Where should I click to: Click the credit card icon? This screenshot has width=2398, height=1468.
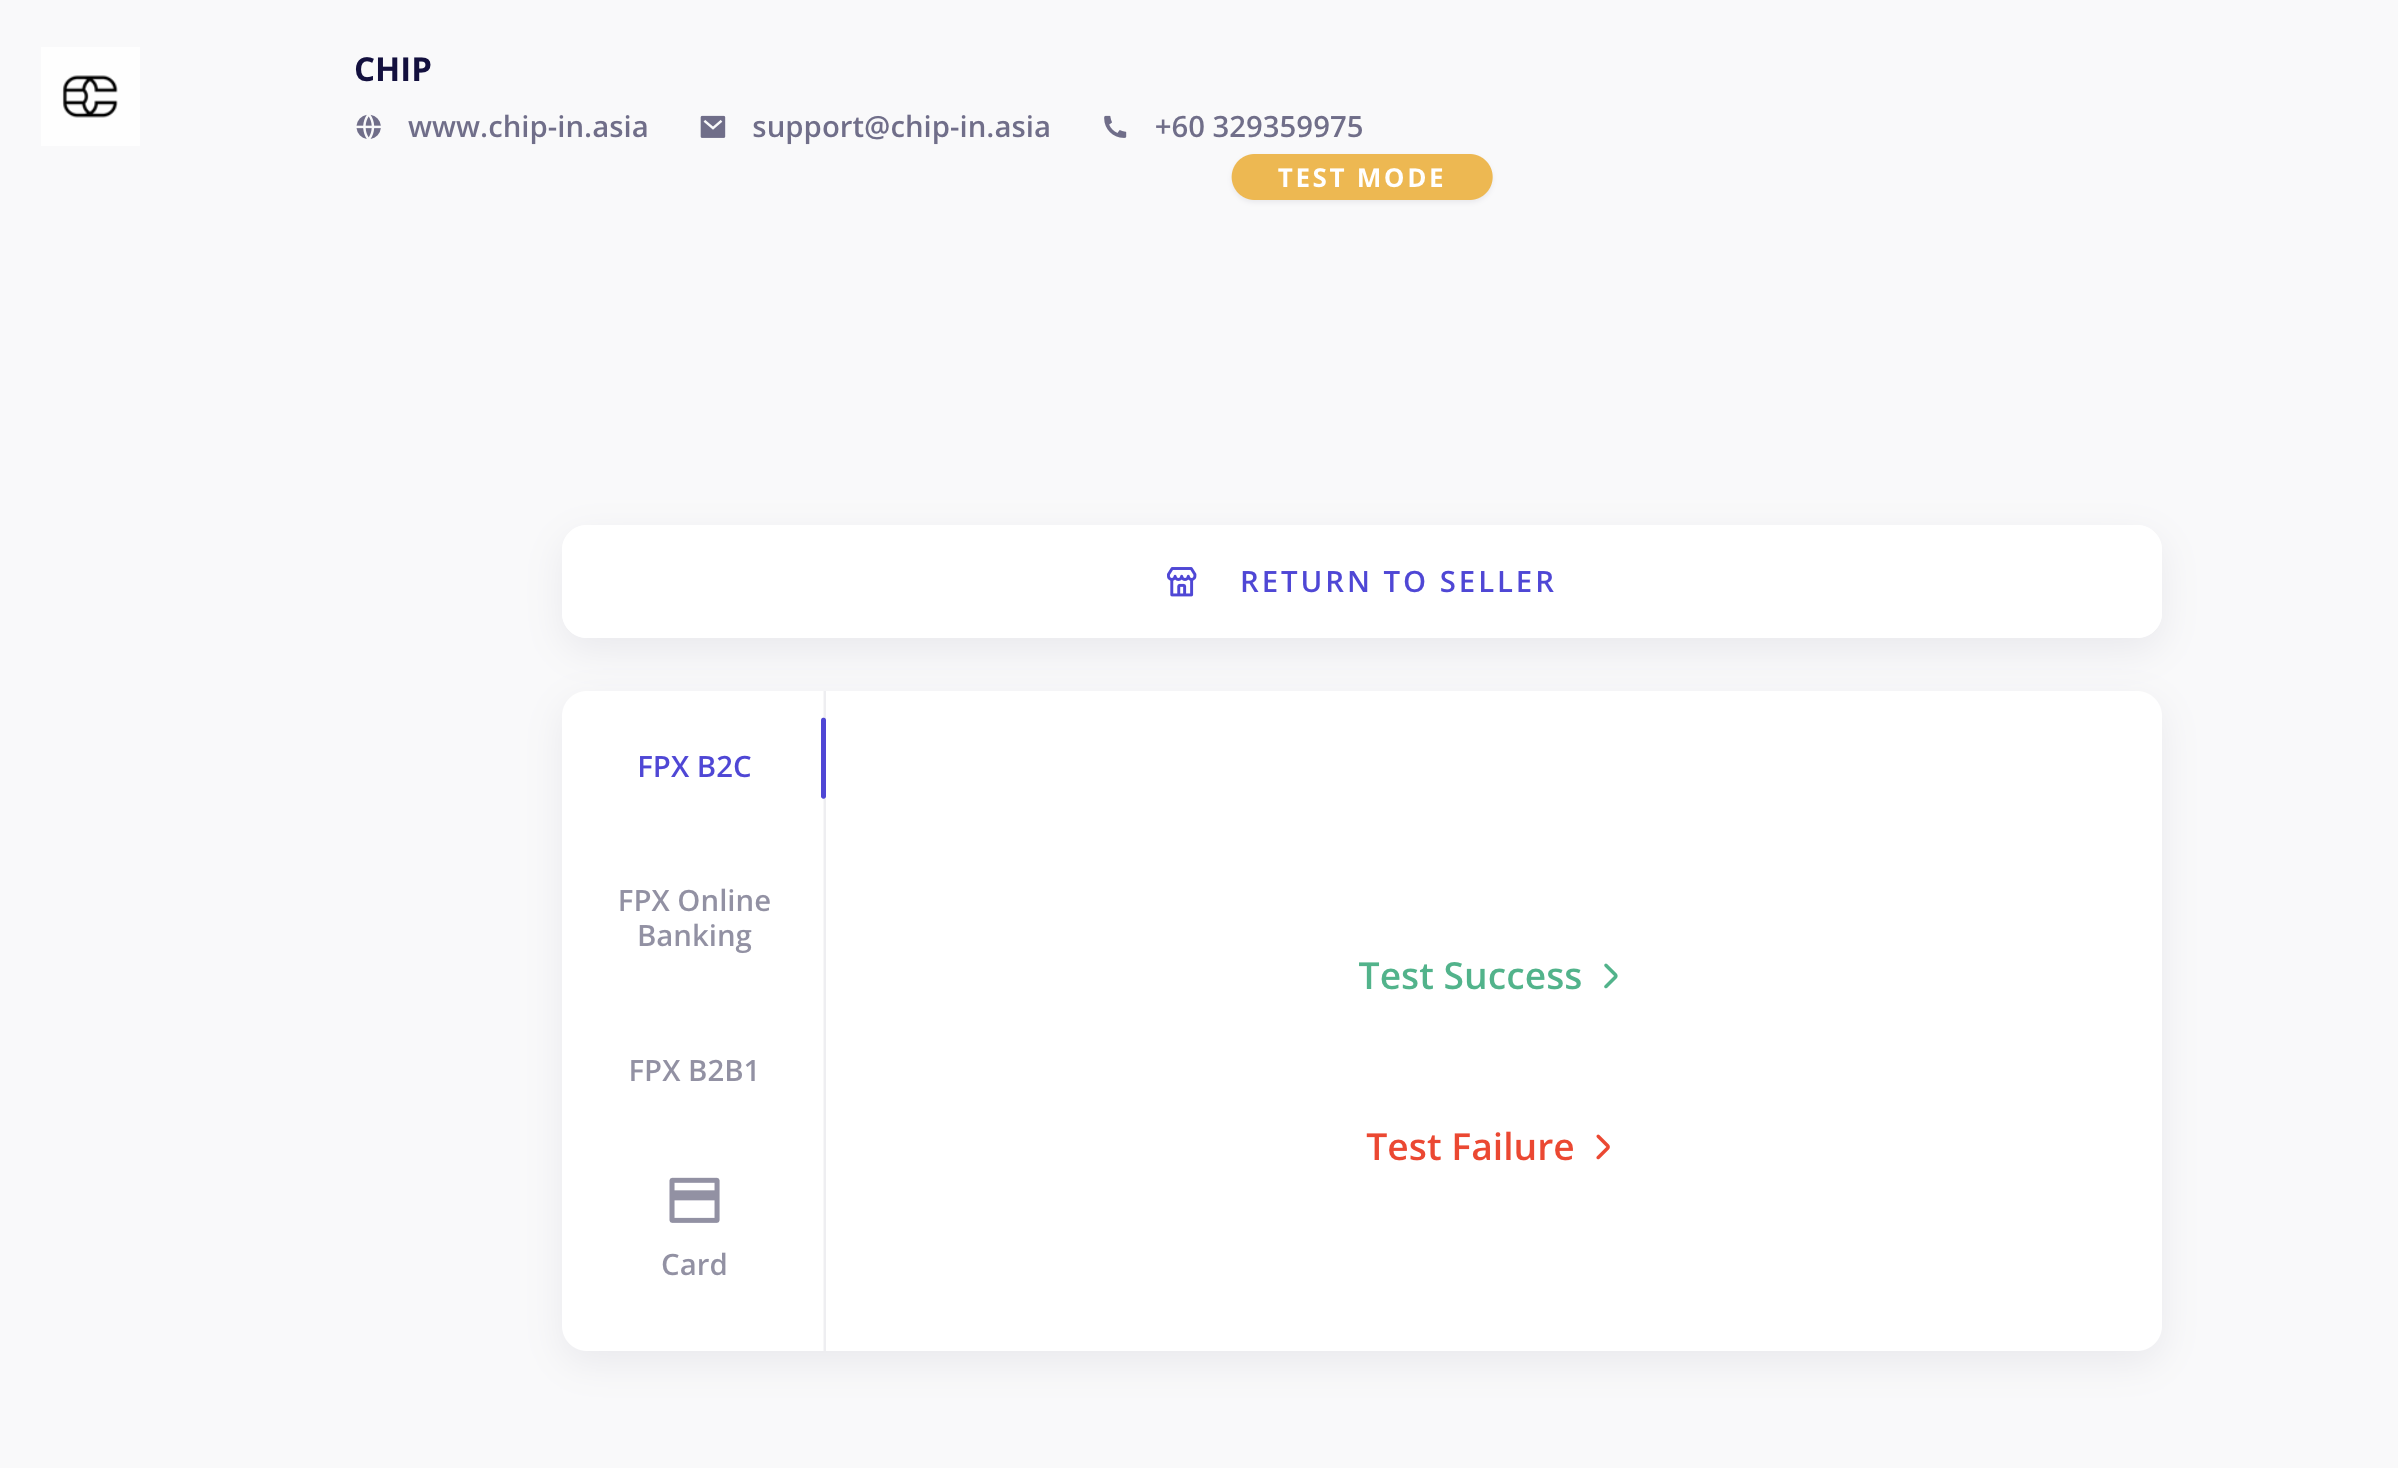tap(694, 1200)
